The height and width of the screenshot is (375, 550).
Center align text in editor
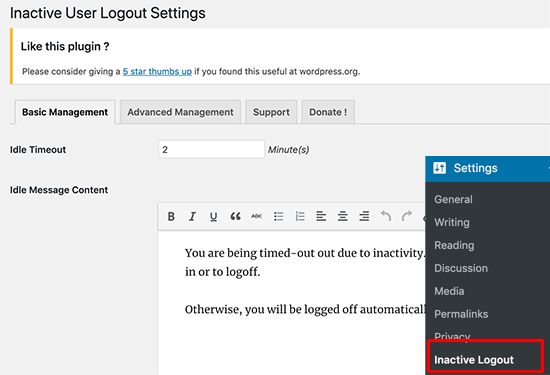click(343, 216)
